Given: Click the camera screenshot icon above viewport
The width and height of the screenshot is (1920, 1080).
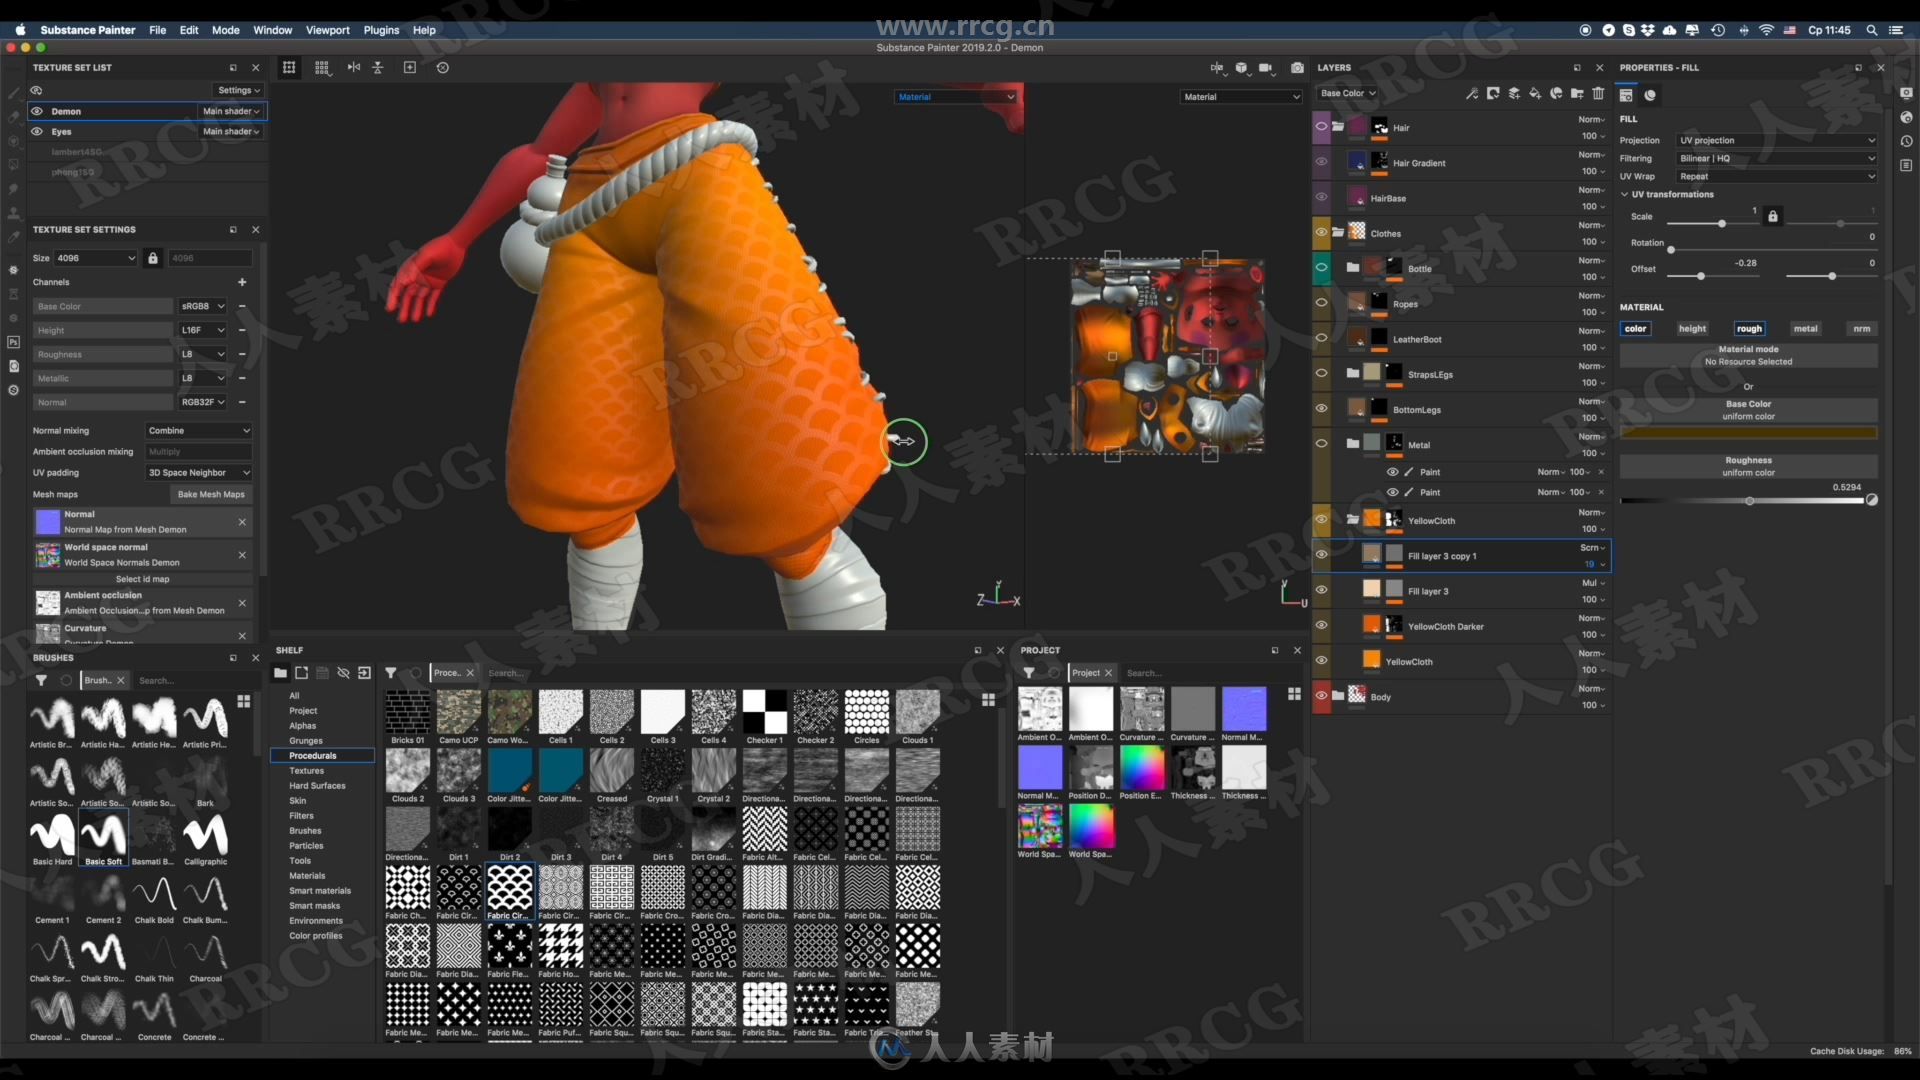Looking at the screenshot, I should coord(1297,68).
